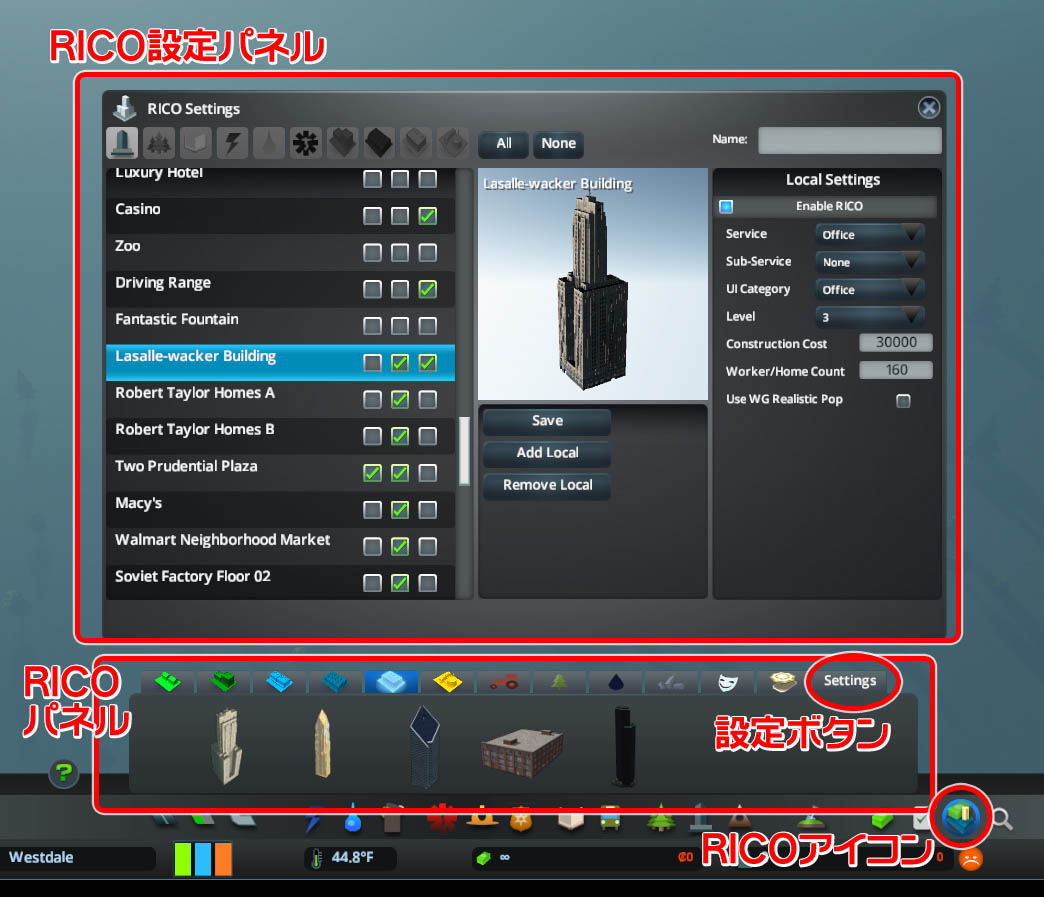
Task: Click the blue commercial demand bar
Action: coord(203,858)
